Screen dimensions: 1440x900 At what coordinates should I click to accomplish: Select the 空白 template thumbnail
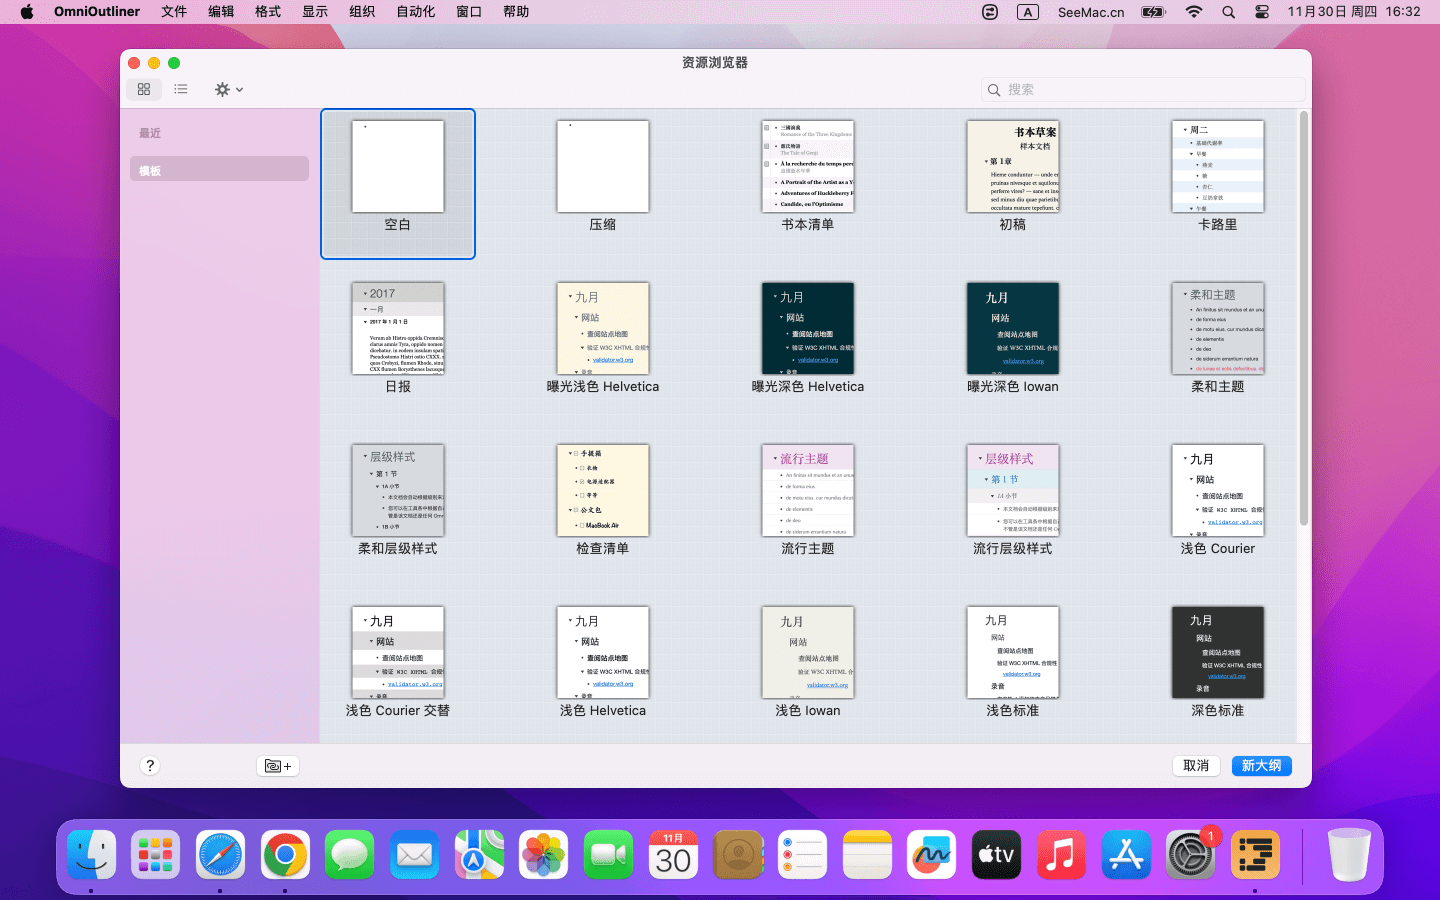(398, 166)
